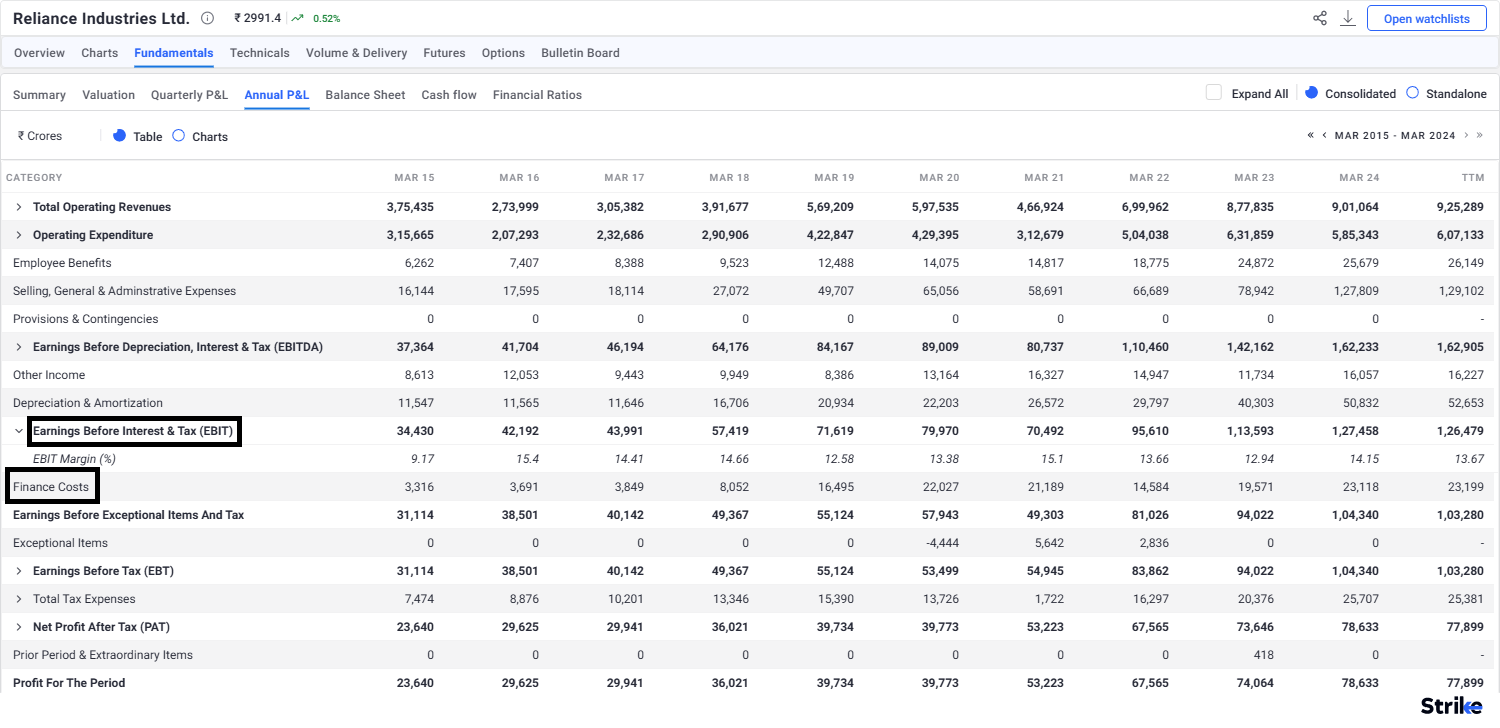Viewport: 1500px width, 728px height.
Task: Click the MAR 20 column header
Action: coord(939,178)
